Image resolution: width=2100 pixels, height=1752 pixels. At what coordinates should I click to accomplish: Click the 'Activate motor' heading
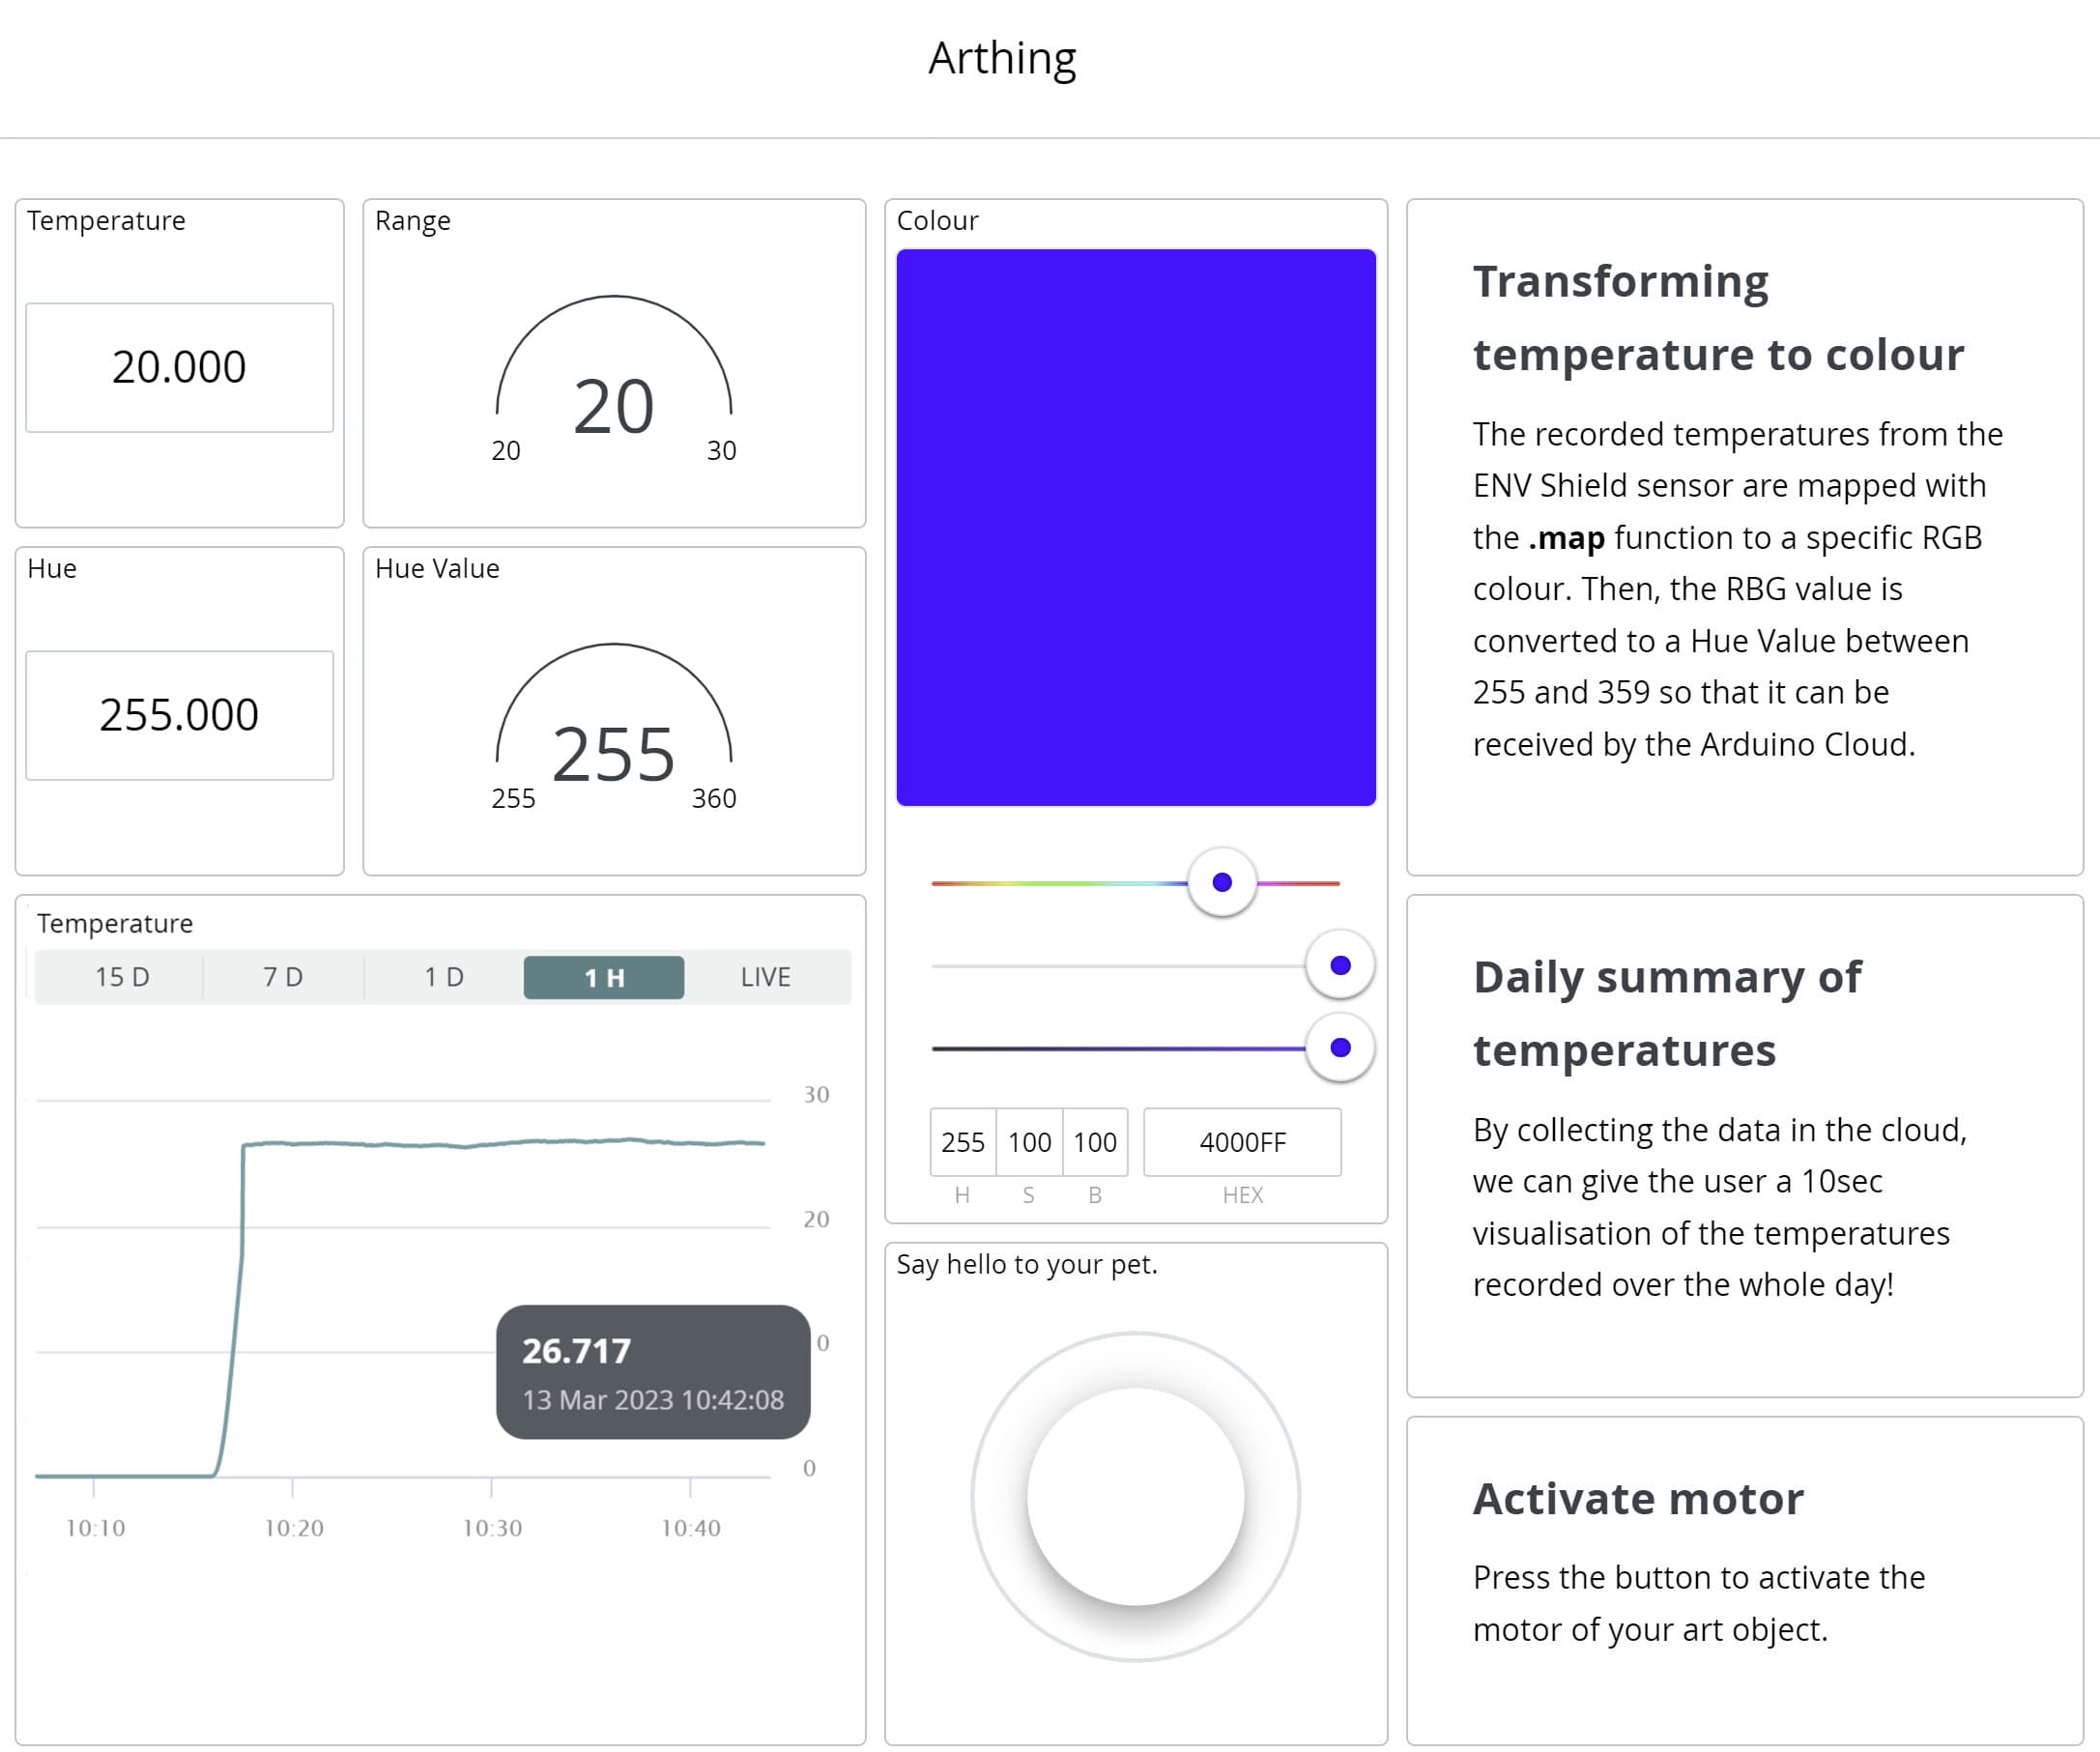tap(1638, 1499)
